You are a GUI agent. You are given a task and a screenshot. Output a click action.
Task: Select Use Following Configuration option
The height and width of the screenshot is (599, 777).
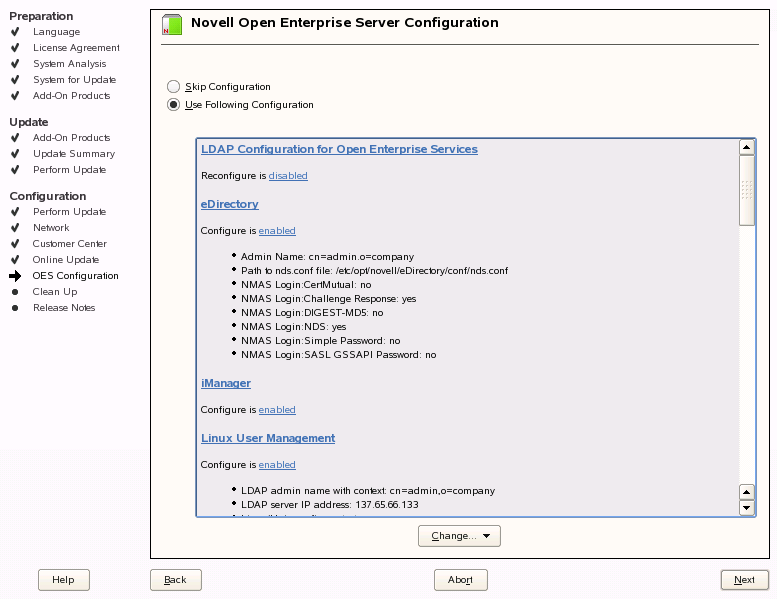click(174, 105)
